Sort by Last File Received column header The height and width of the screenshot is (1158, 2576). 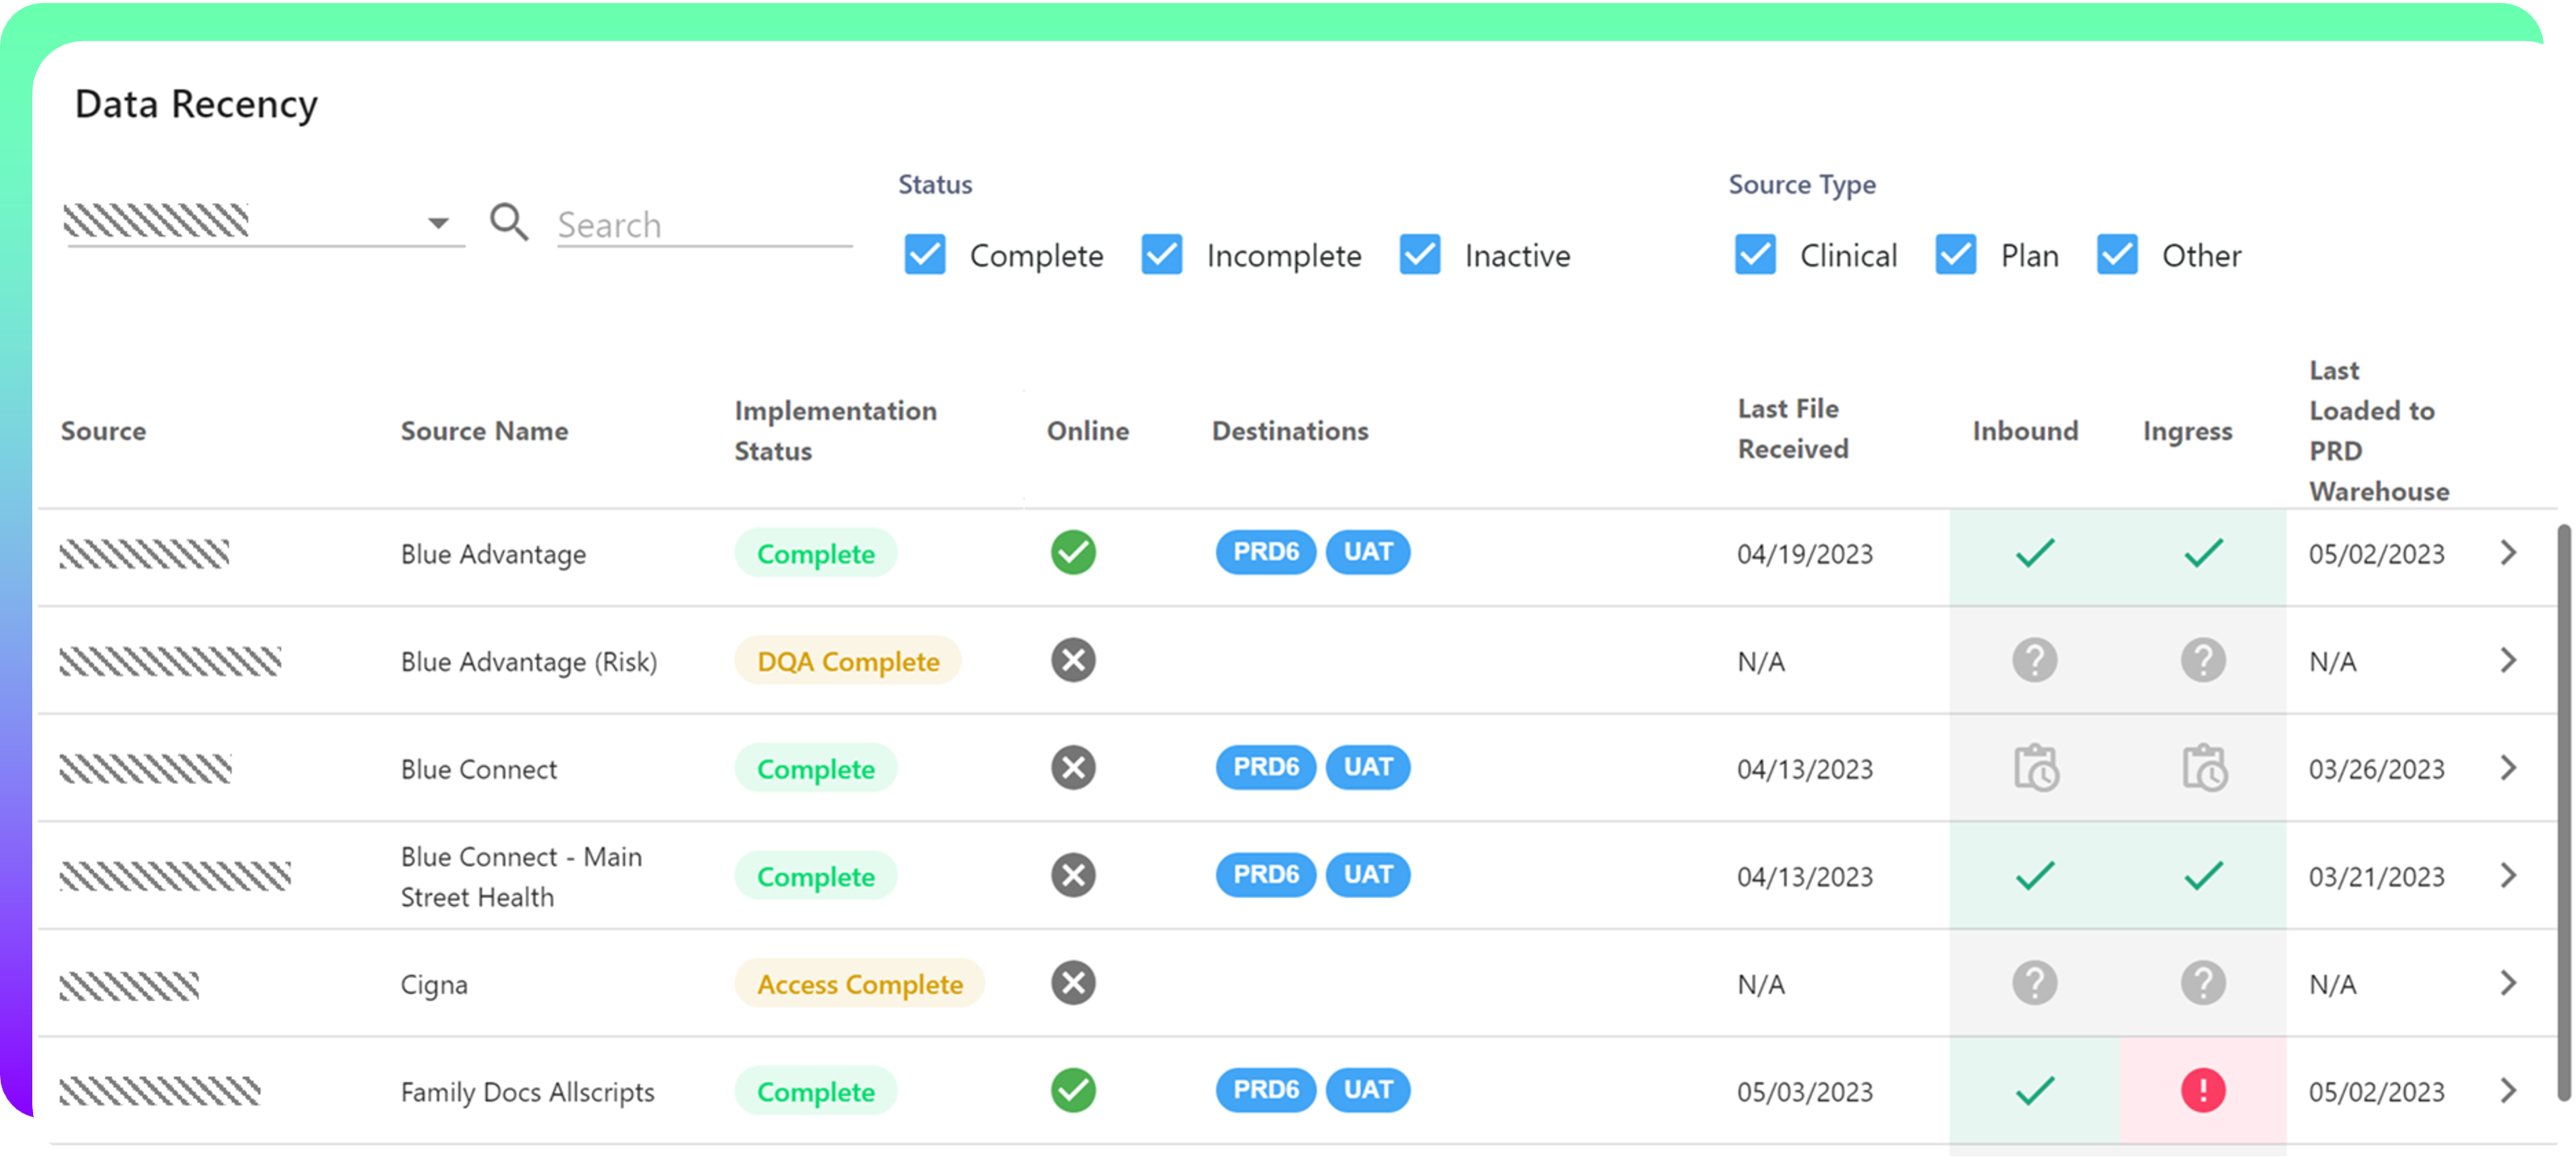1792,429
